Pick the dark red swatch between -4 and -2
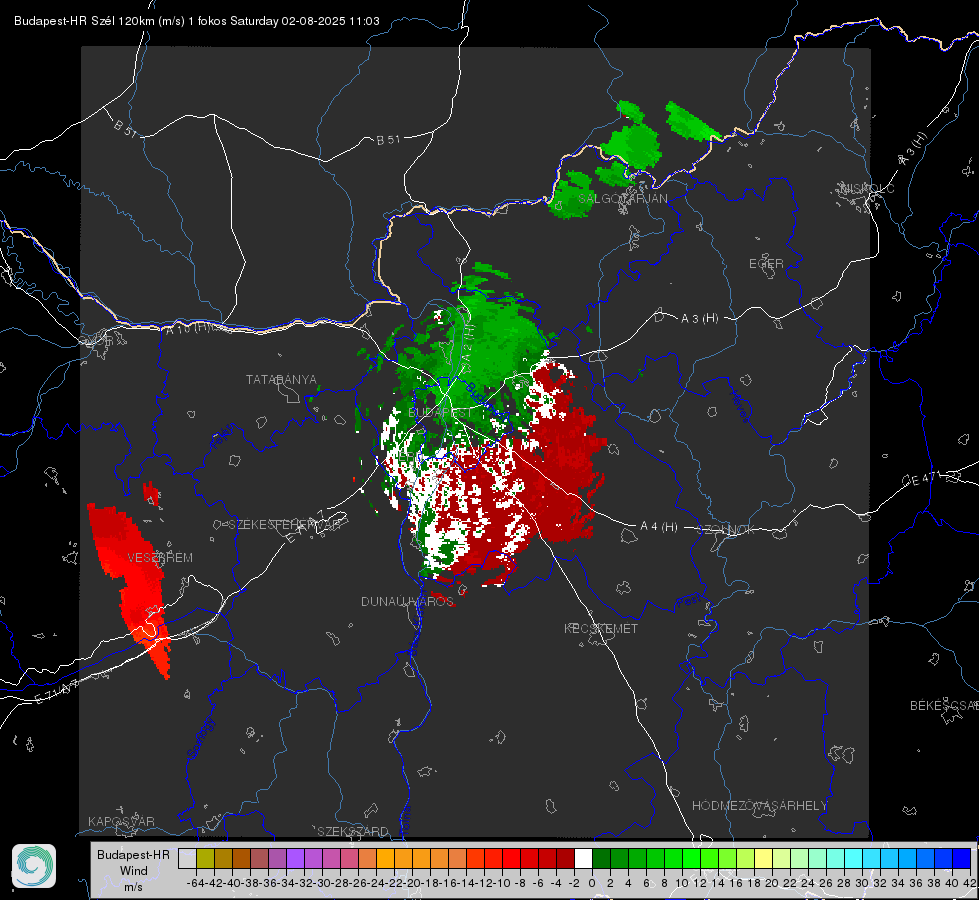Image resolution: width=979 pixels, height=900 pixels. pyautogui.click(x=565, y=858)
